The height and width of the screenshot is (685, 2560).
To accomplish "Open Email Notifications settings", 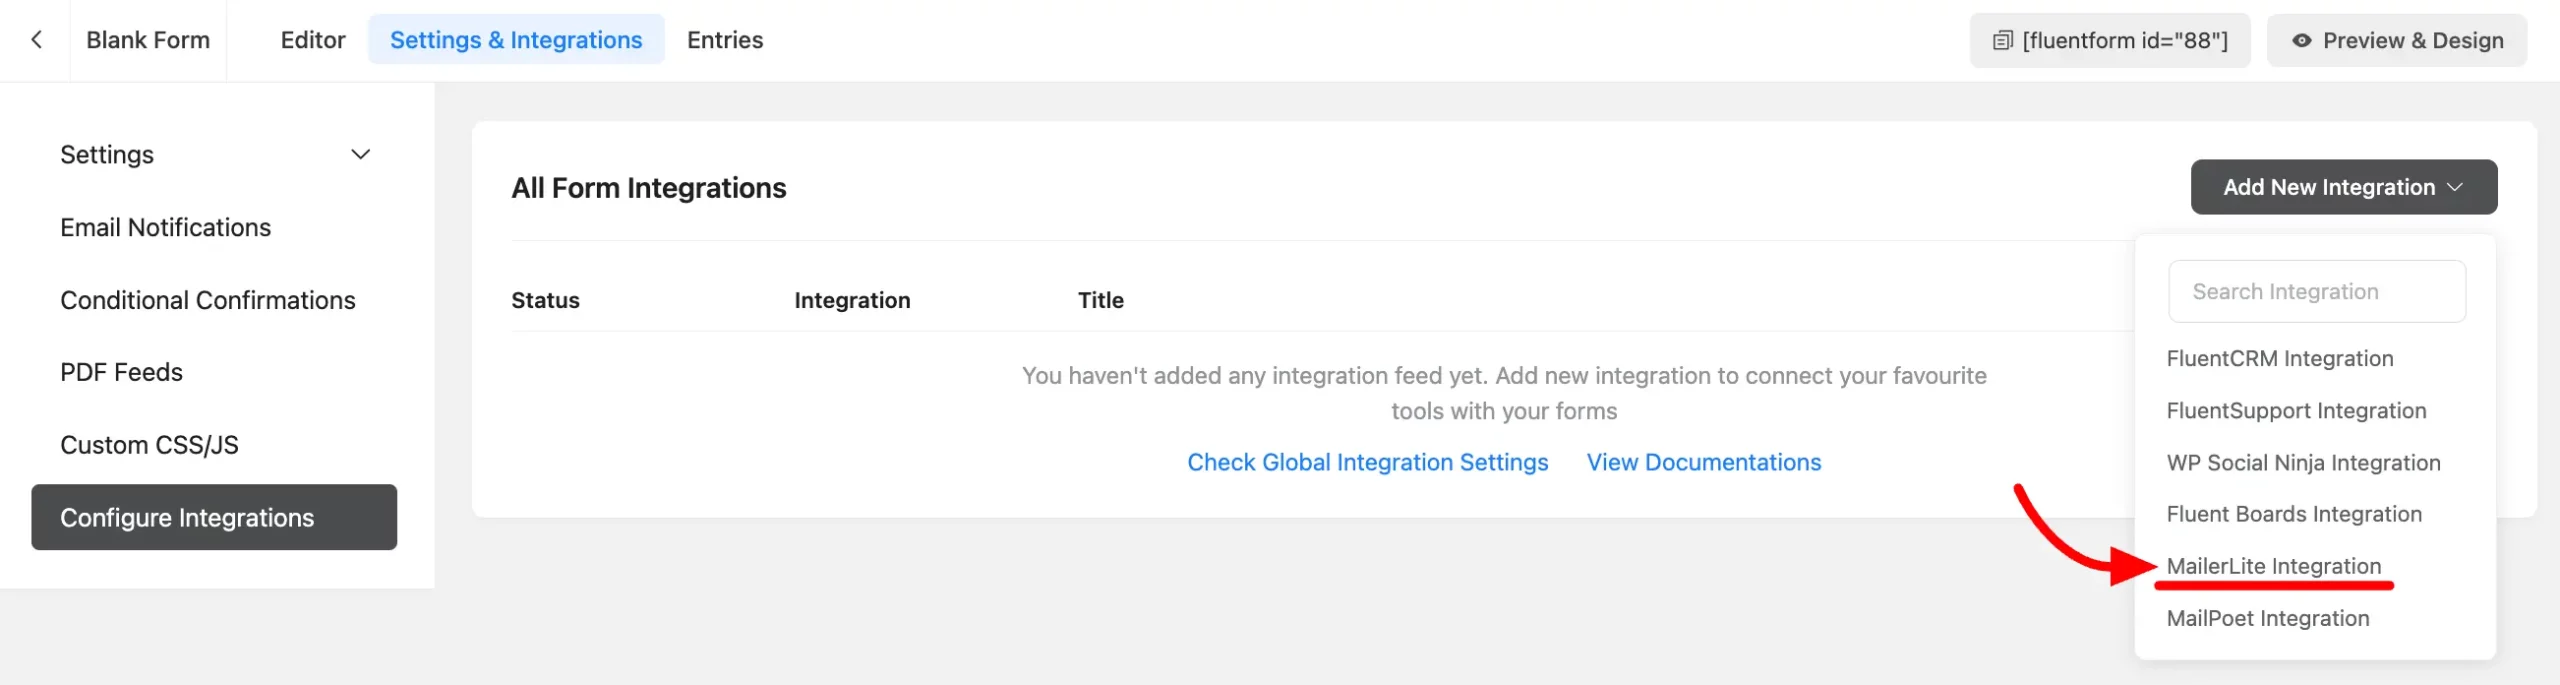I will (165, 228).
